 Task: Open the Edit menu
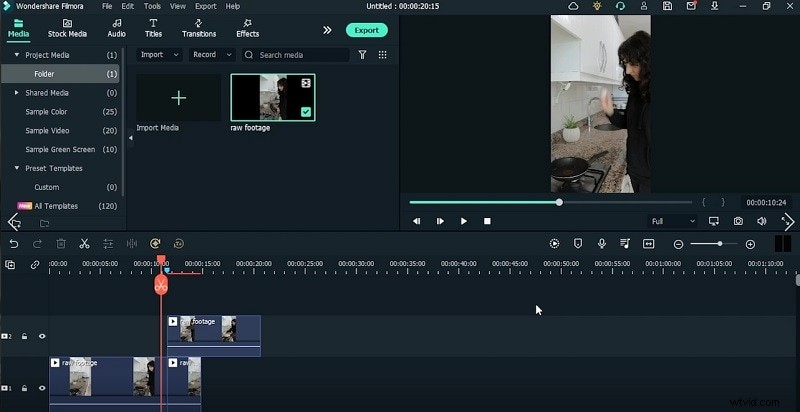click(x=128, y=6)
